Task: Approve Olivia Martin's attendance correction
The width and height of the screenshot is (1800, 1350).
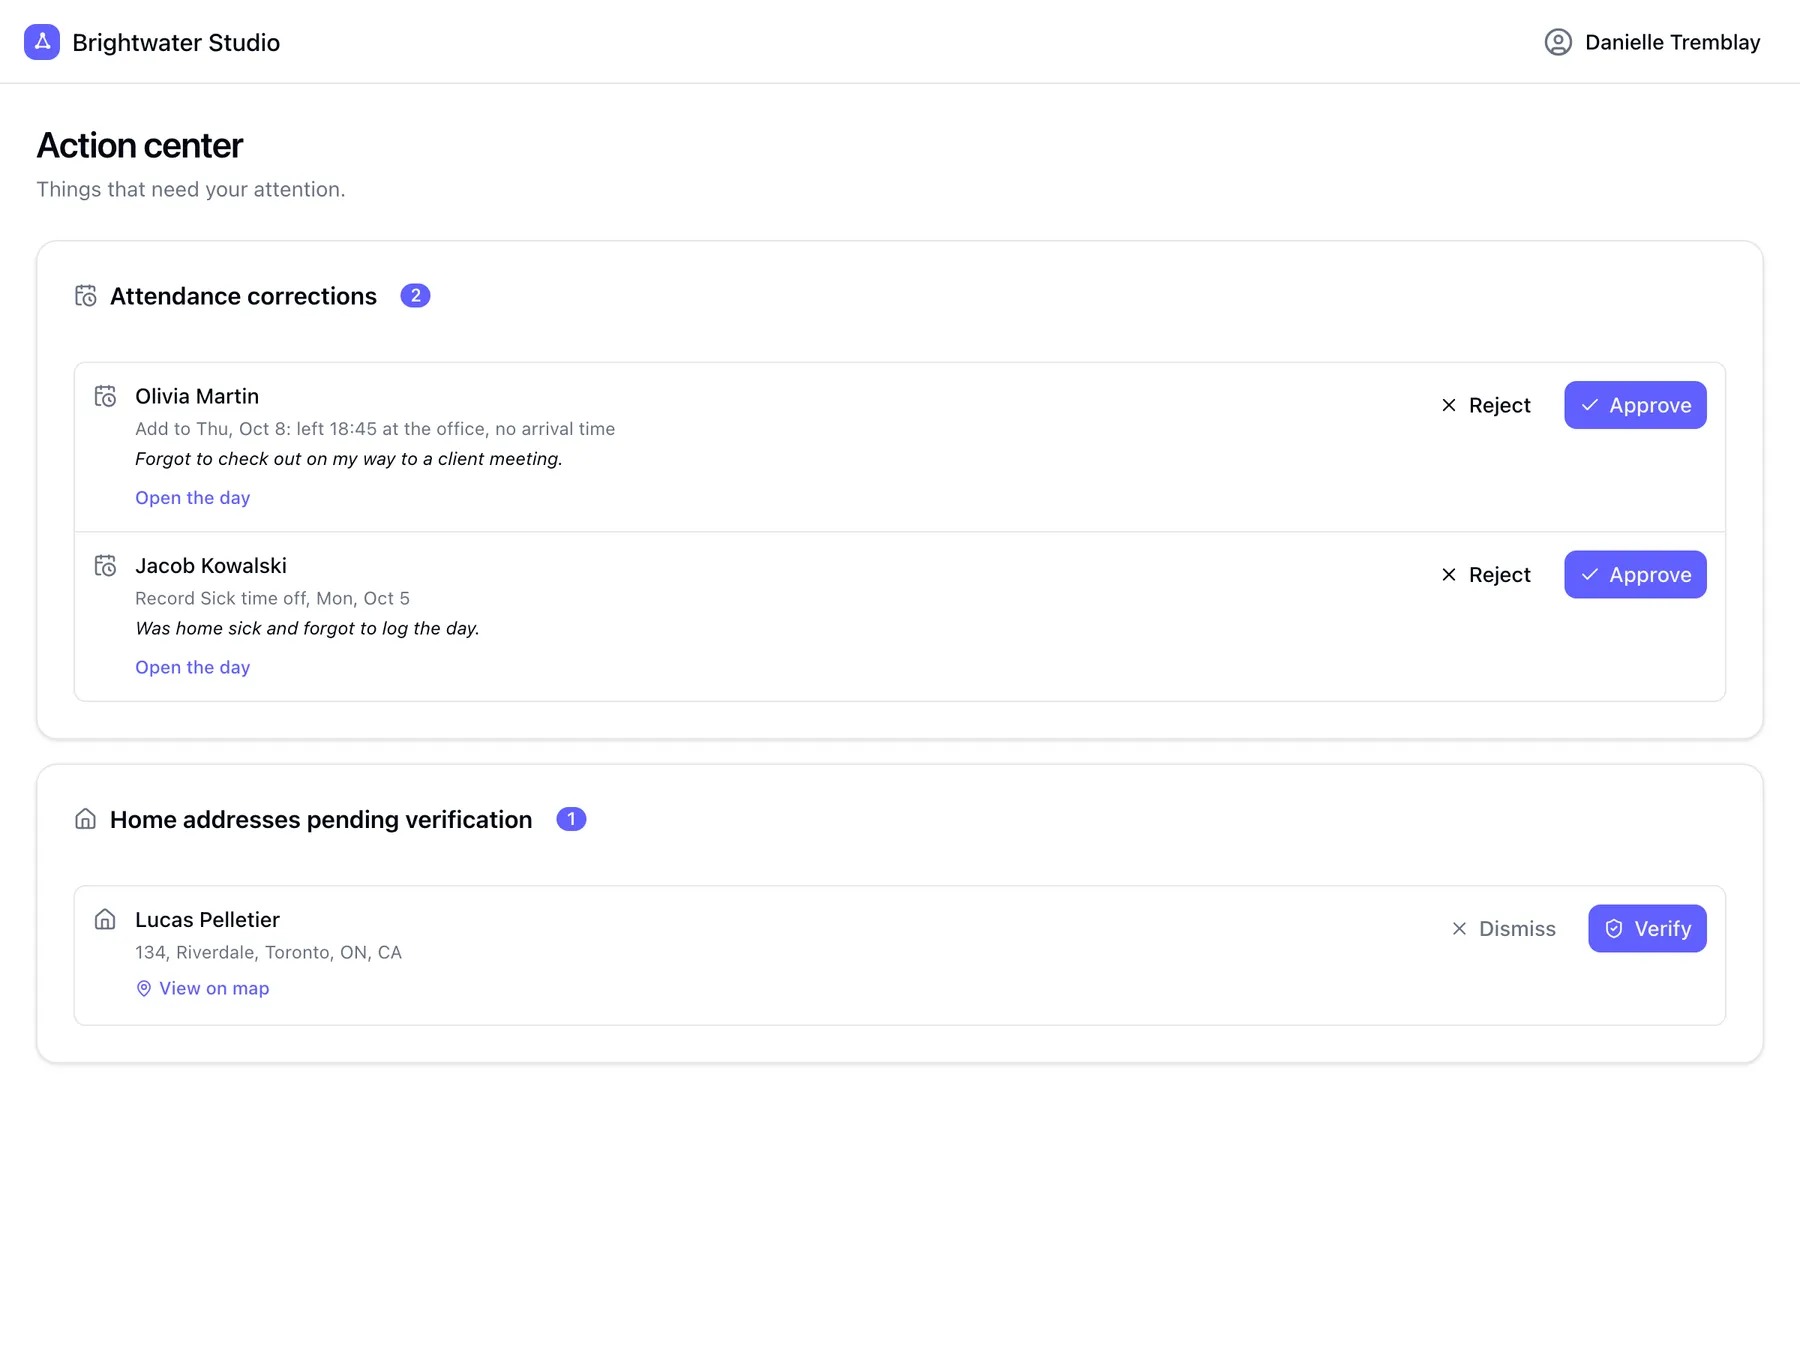Action: [x=1635, y=405]
